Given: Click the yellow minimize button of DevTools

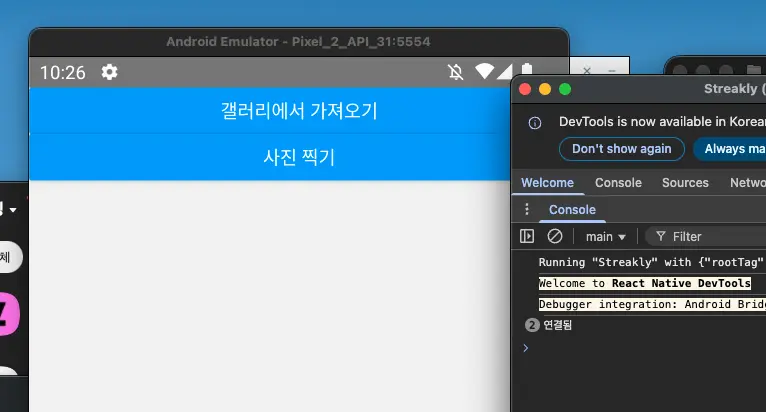Looking at the screenshot, I should 545,89.
